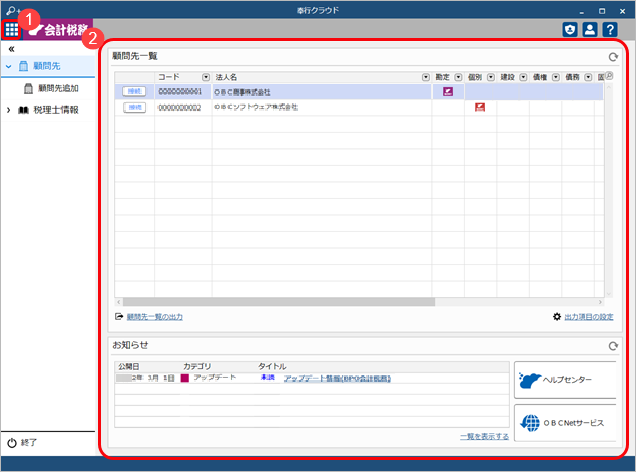Click the 勘定 product icon for OBC商事
The height and width of the screenshot is (472, 636).
point(448,92)
